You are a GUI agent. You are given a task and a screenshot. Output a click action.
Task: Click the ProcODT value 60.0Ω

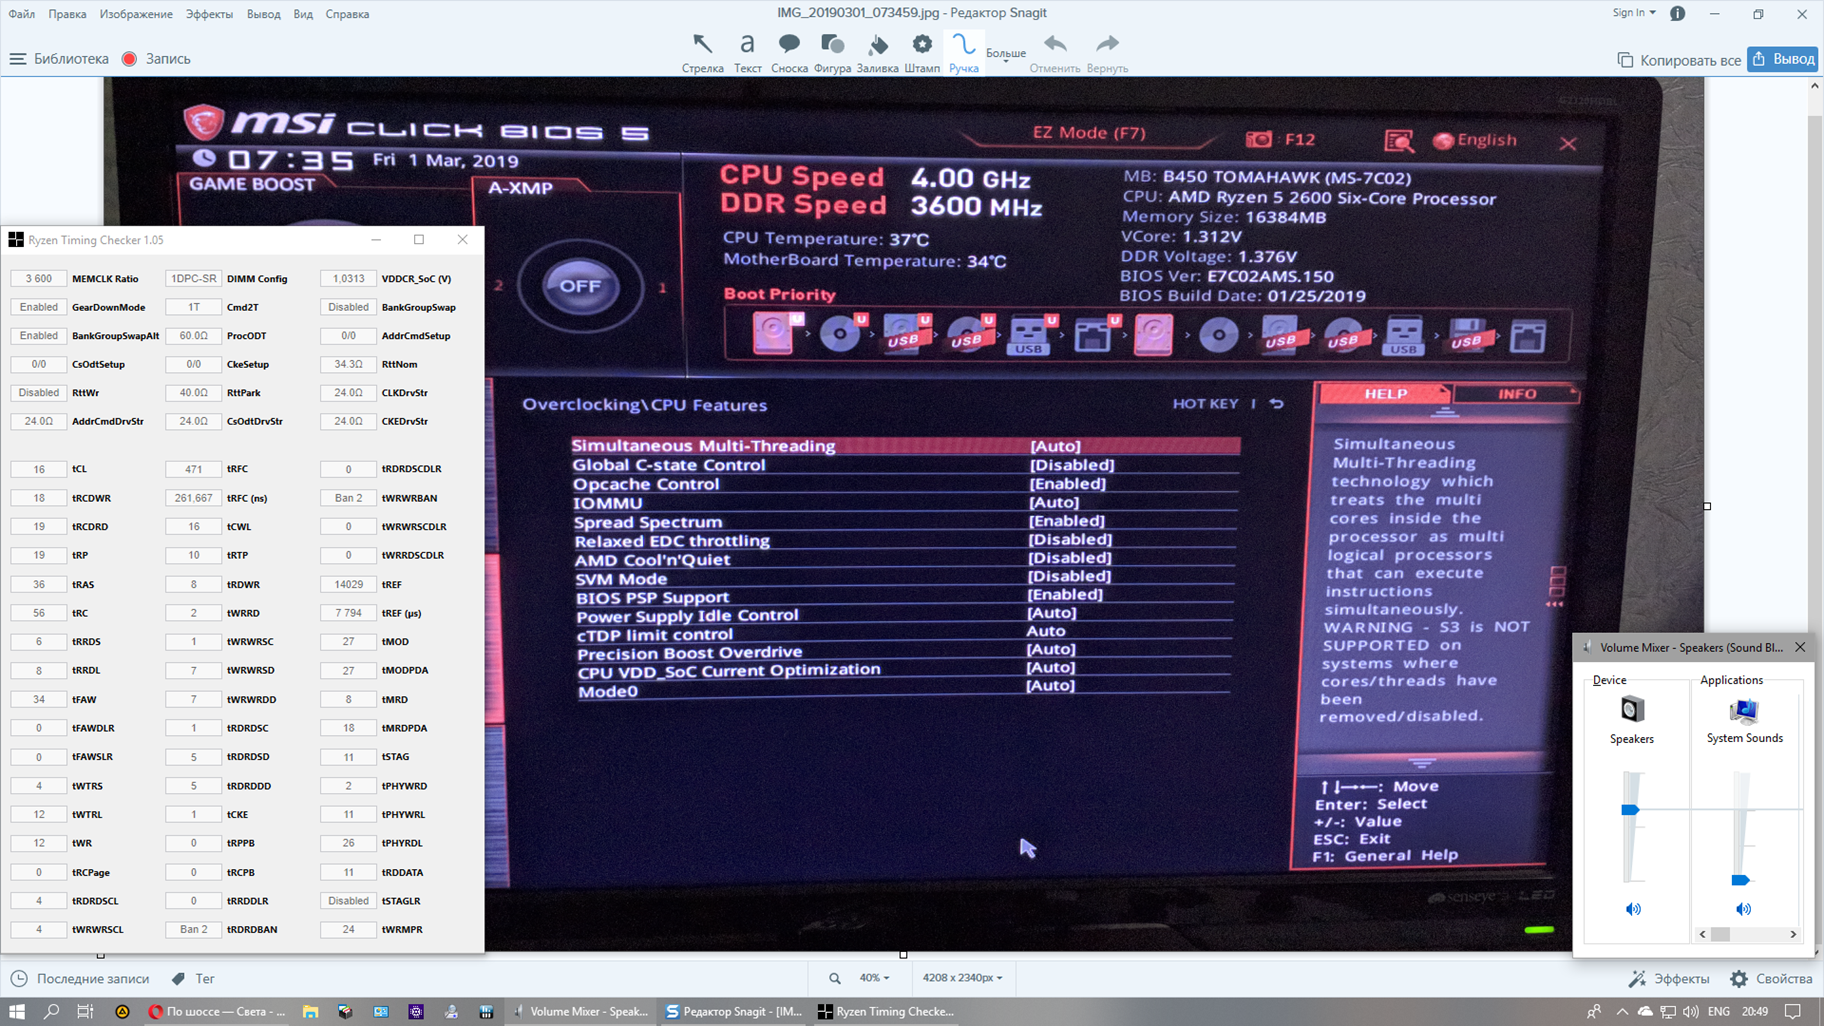193,336
